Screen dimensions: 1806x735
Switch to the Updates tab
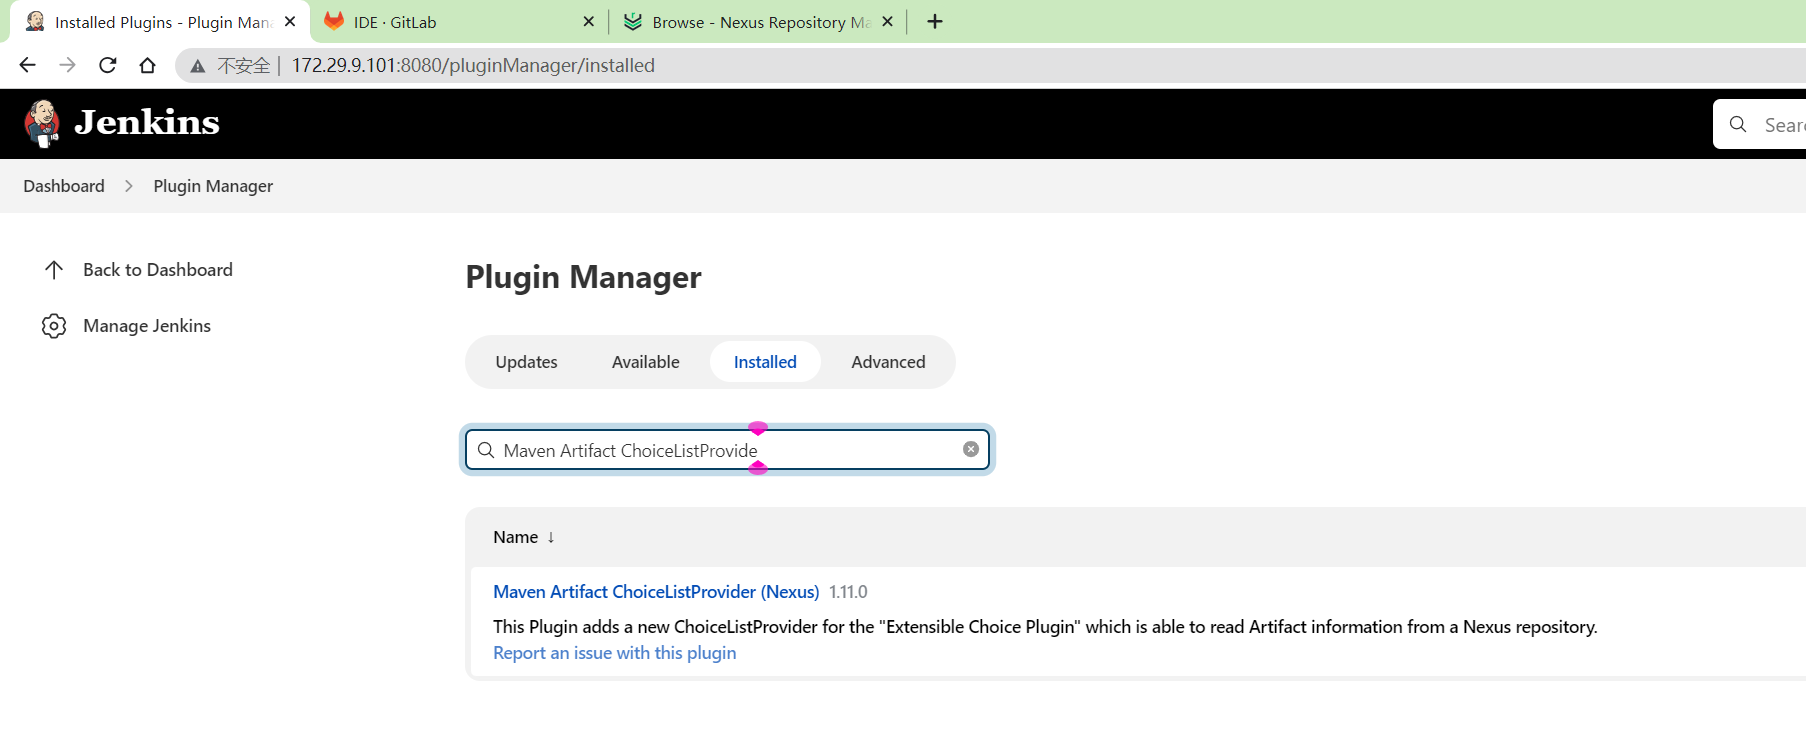click(x=527, y=362)
